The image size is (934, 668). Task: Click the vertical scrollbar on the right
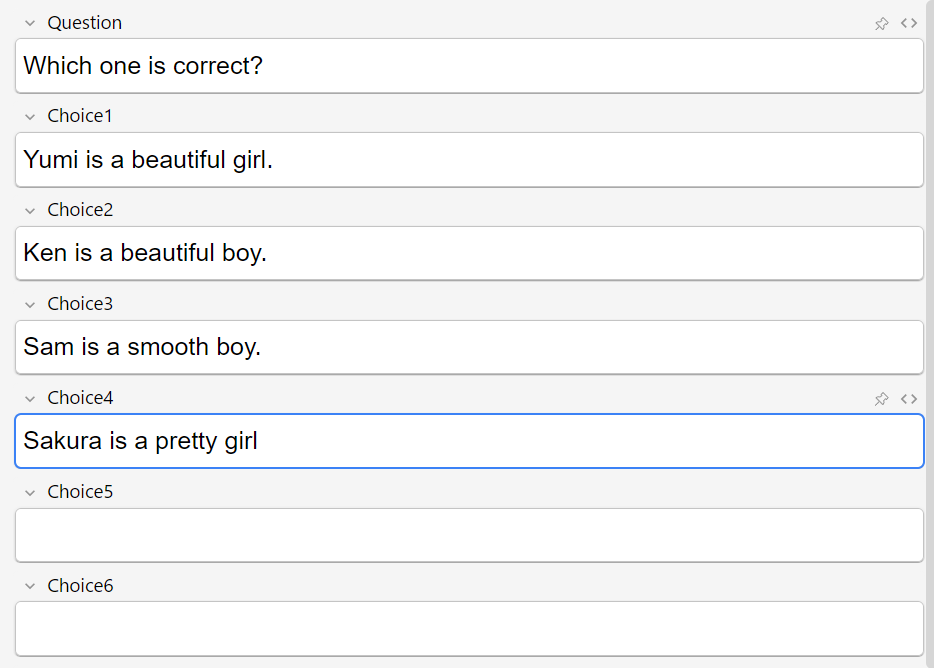930,300
